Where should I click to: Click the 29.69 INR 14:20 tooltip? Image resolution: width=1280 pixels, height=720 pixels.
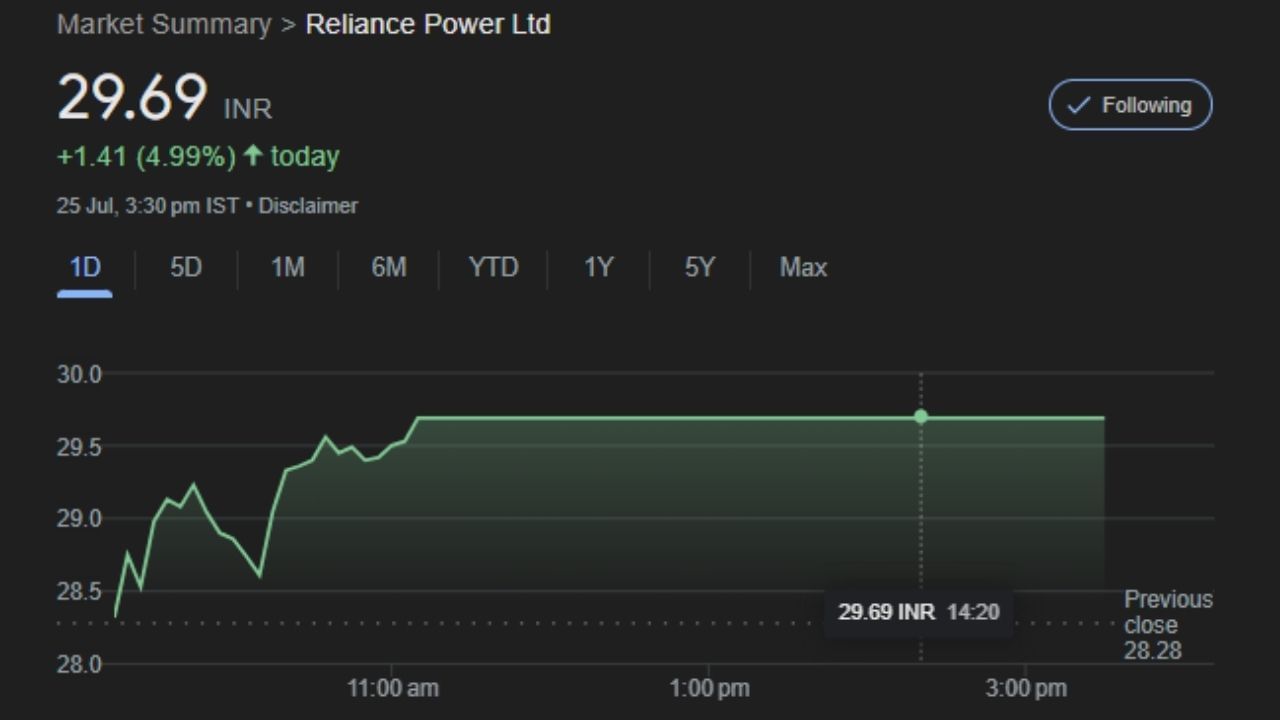(x=918, y=612)
